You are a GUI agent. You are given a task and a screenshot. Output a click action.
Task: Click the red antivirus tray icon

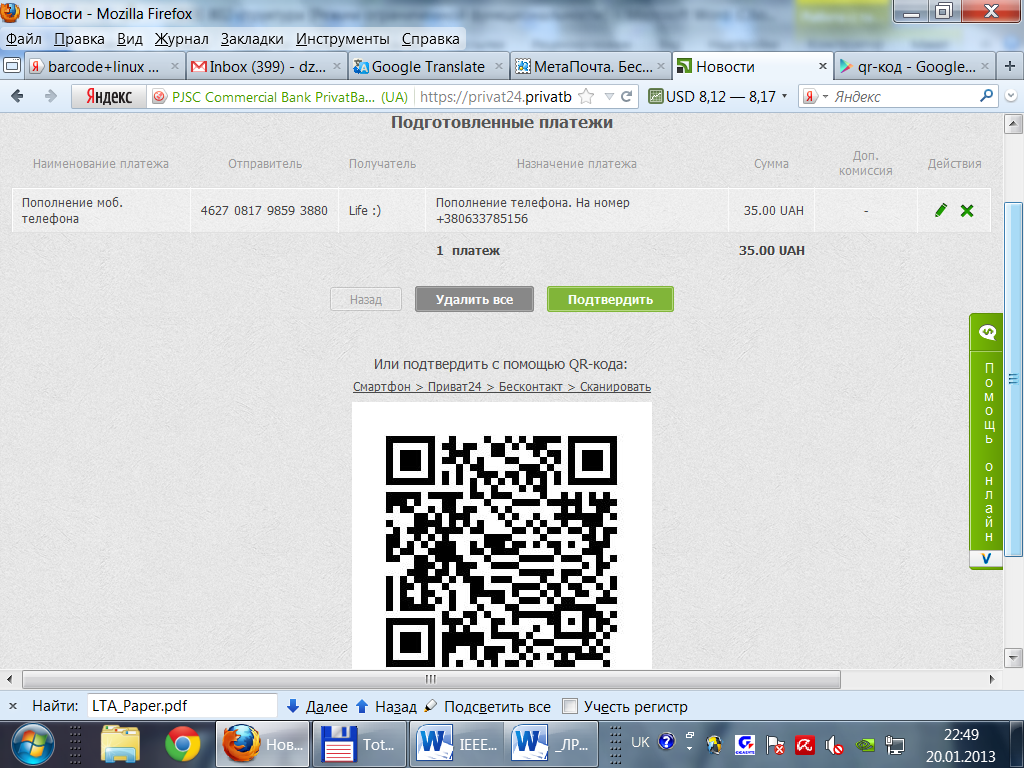(x=804, y=744)
